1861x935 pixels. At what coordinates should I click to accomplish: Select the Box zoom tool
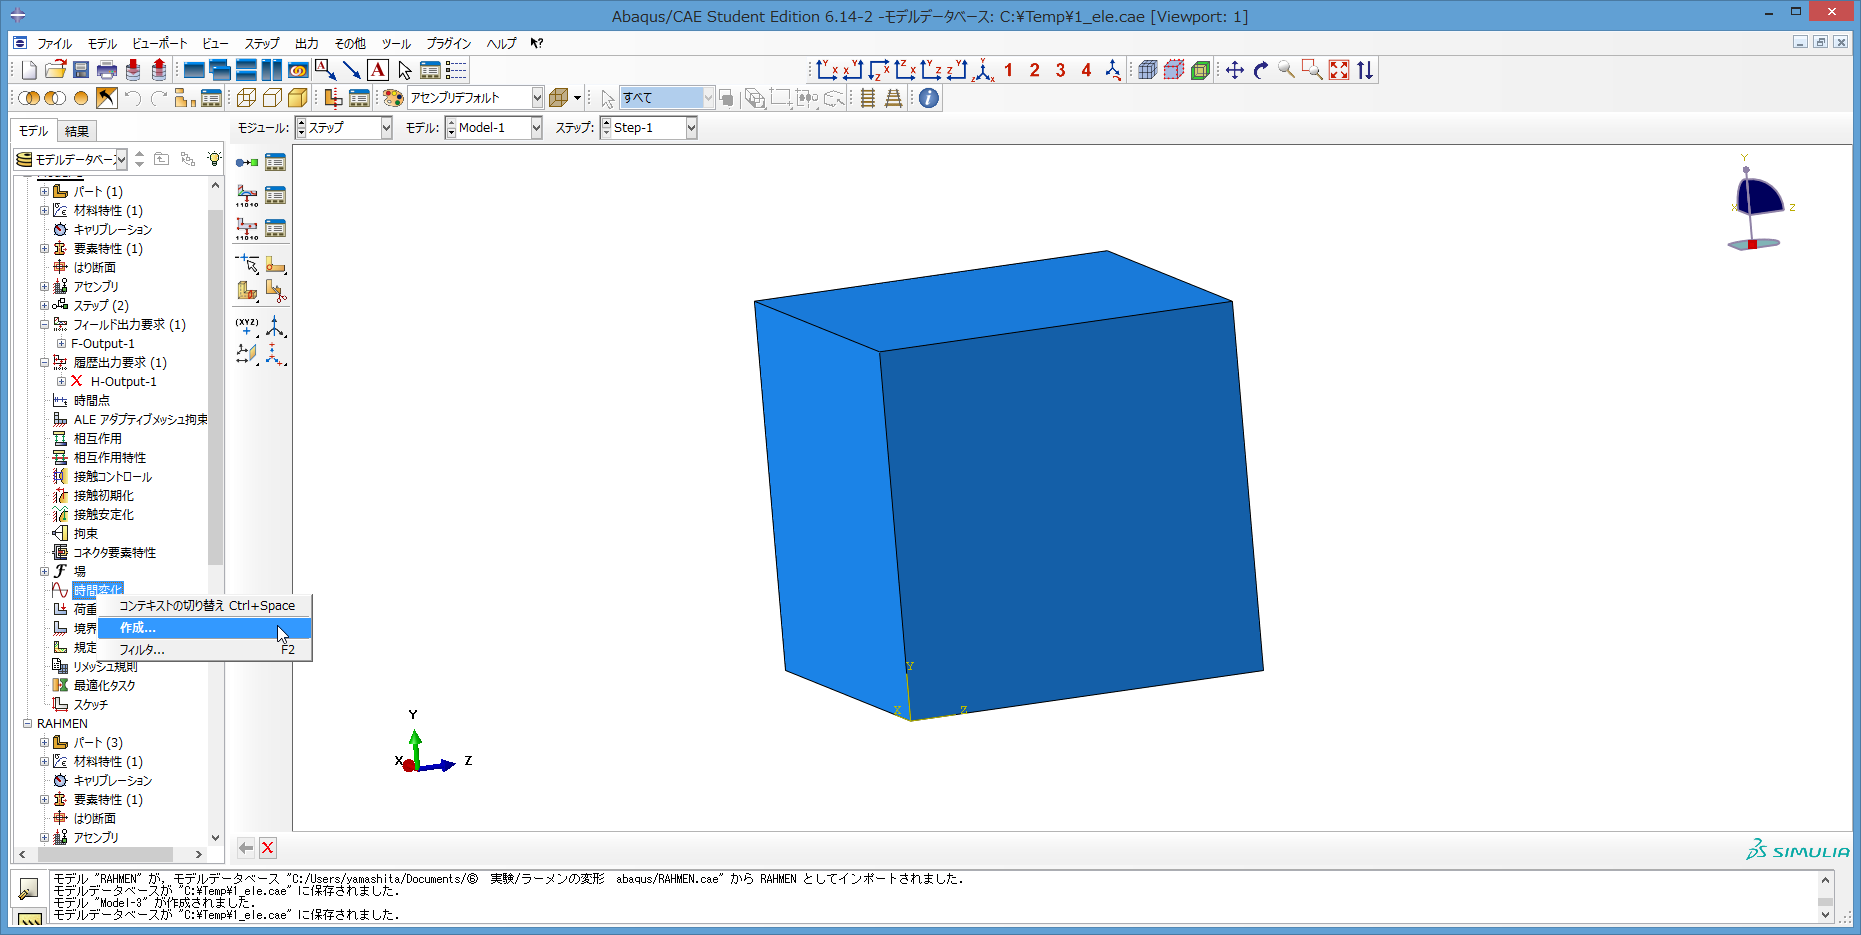[x=1313, y=70]
